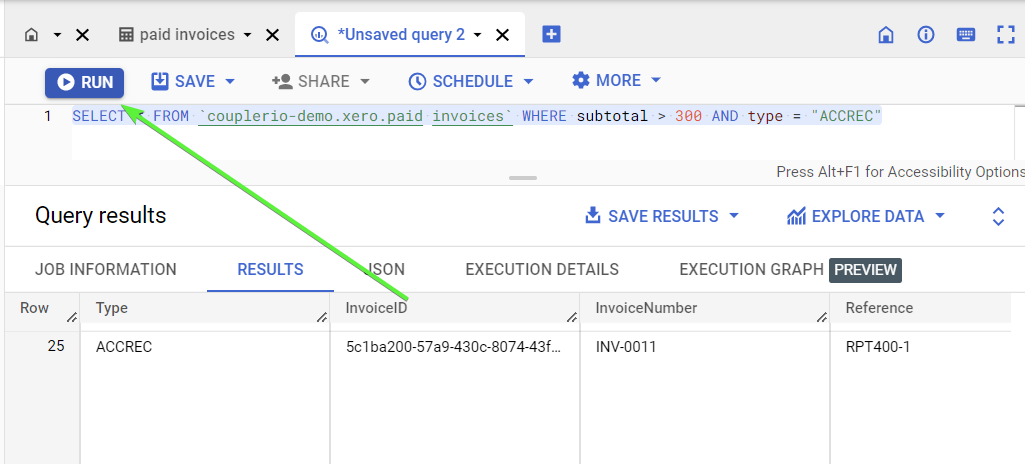
Task: Select the RPT400-1 reference cell
Action: click(877, 347)
